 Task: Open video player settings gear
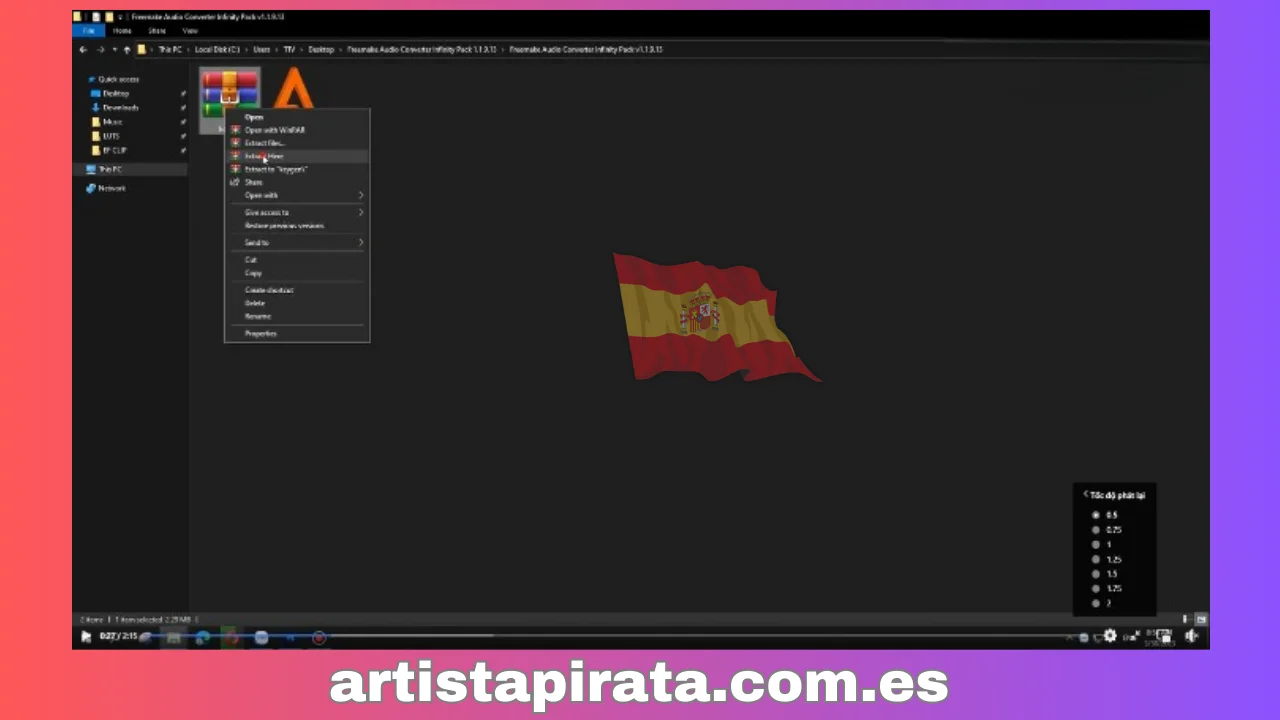1110,636
